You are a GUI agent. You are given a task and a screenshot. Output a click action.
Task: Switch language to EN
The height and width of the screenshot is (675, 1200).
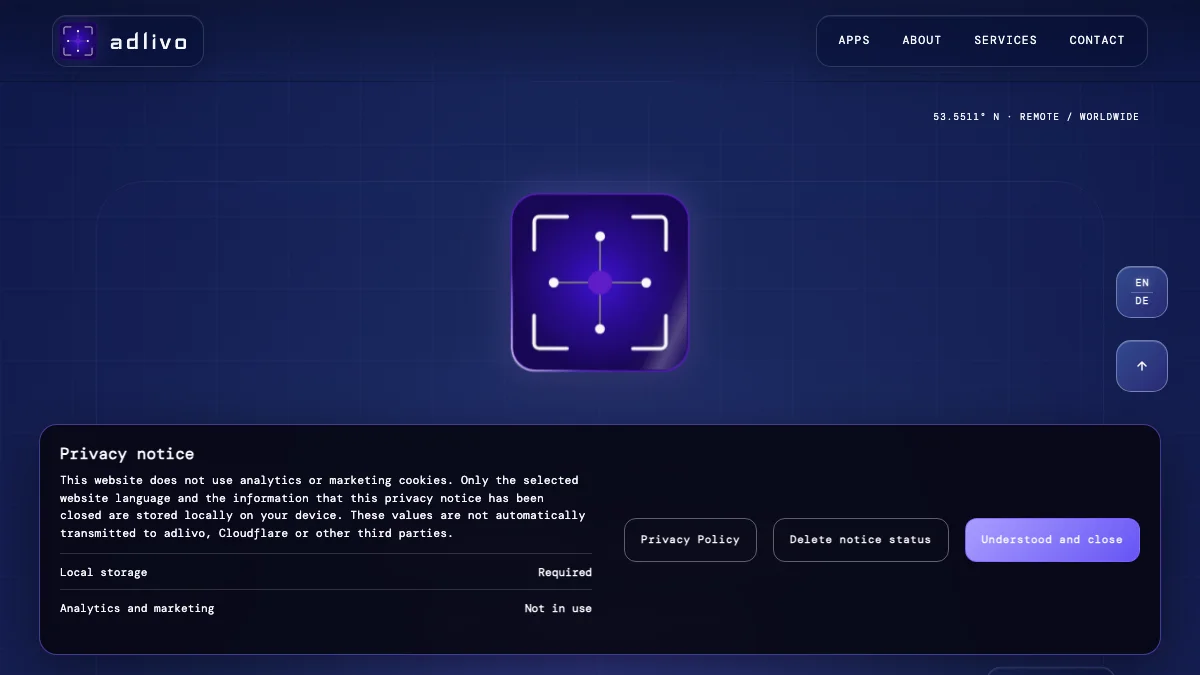1142,283
